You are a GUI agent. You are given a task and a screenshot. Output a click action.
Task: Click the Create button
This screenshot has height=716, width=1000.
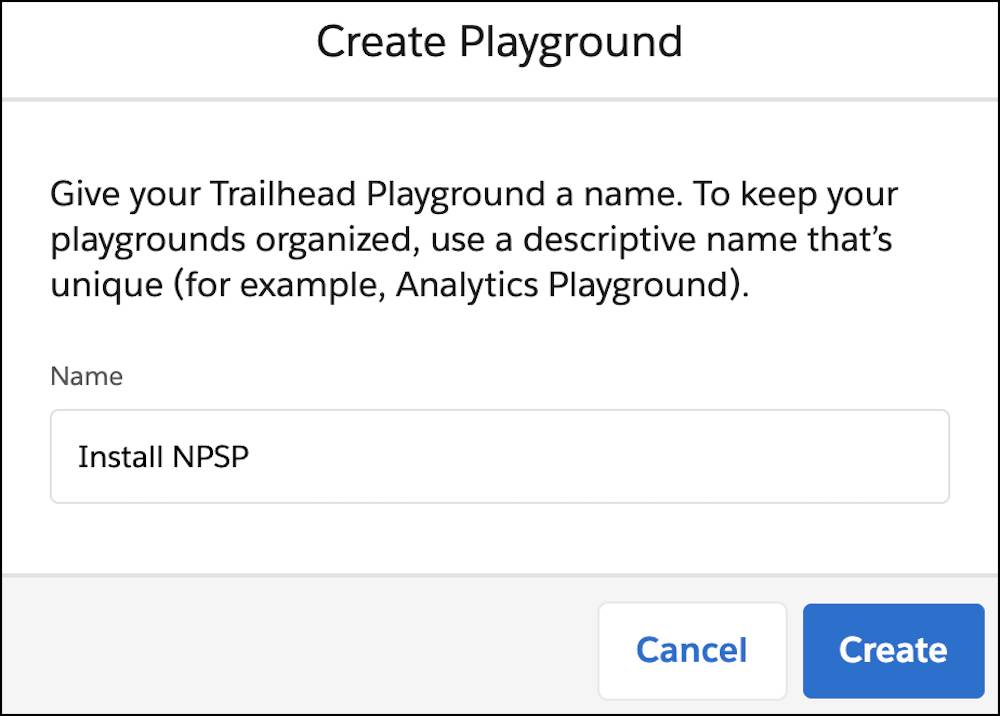893,650
